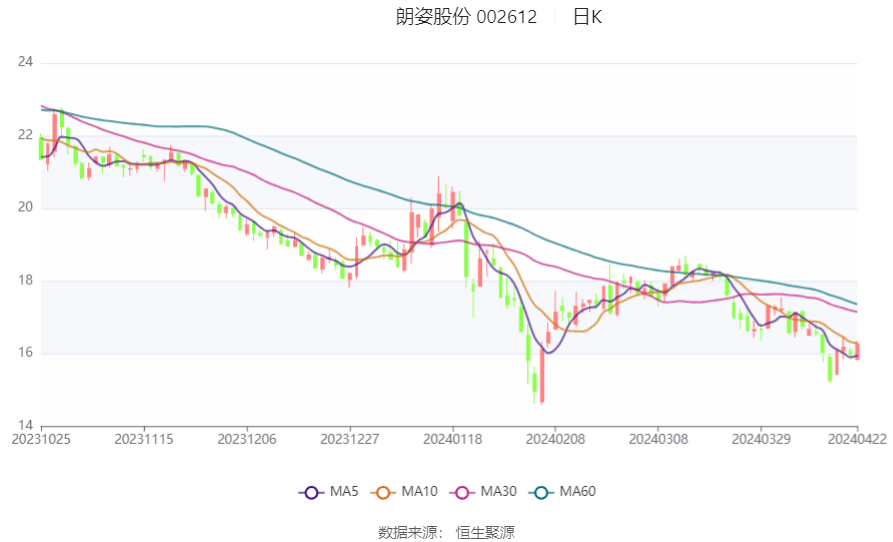Click the 20231115 date axis label
The image size is (893, 542).
pos(144,440)
